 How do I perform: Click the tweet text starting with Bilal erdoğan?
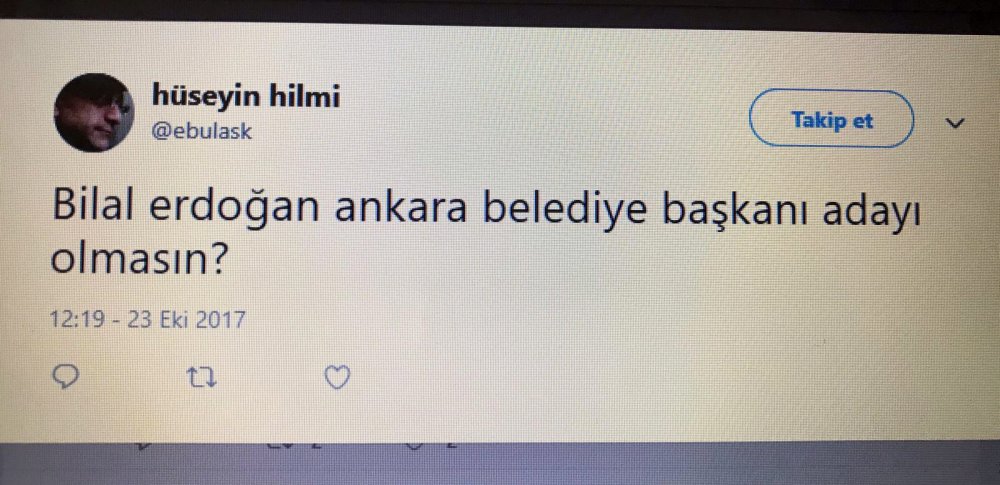pos(486,232)
